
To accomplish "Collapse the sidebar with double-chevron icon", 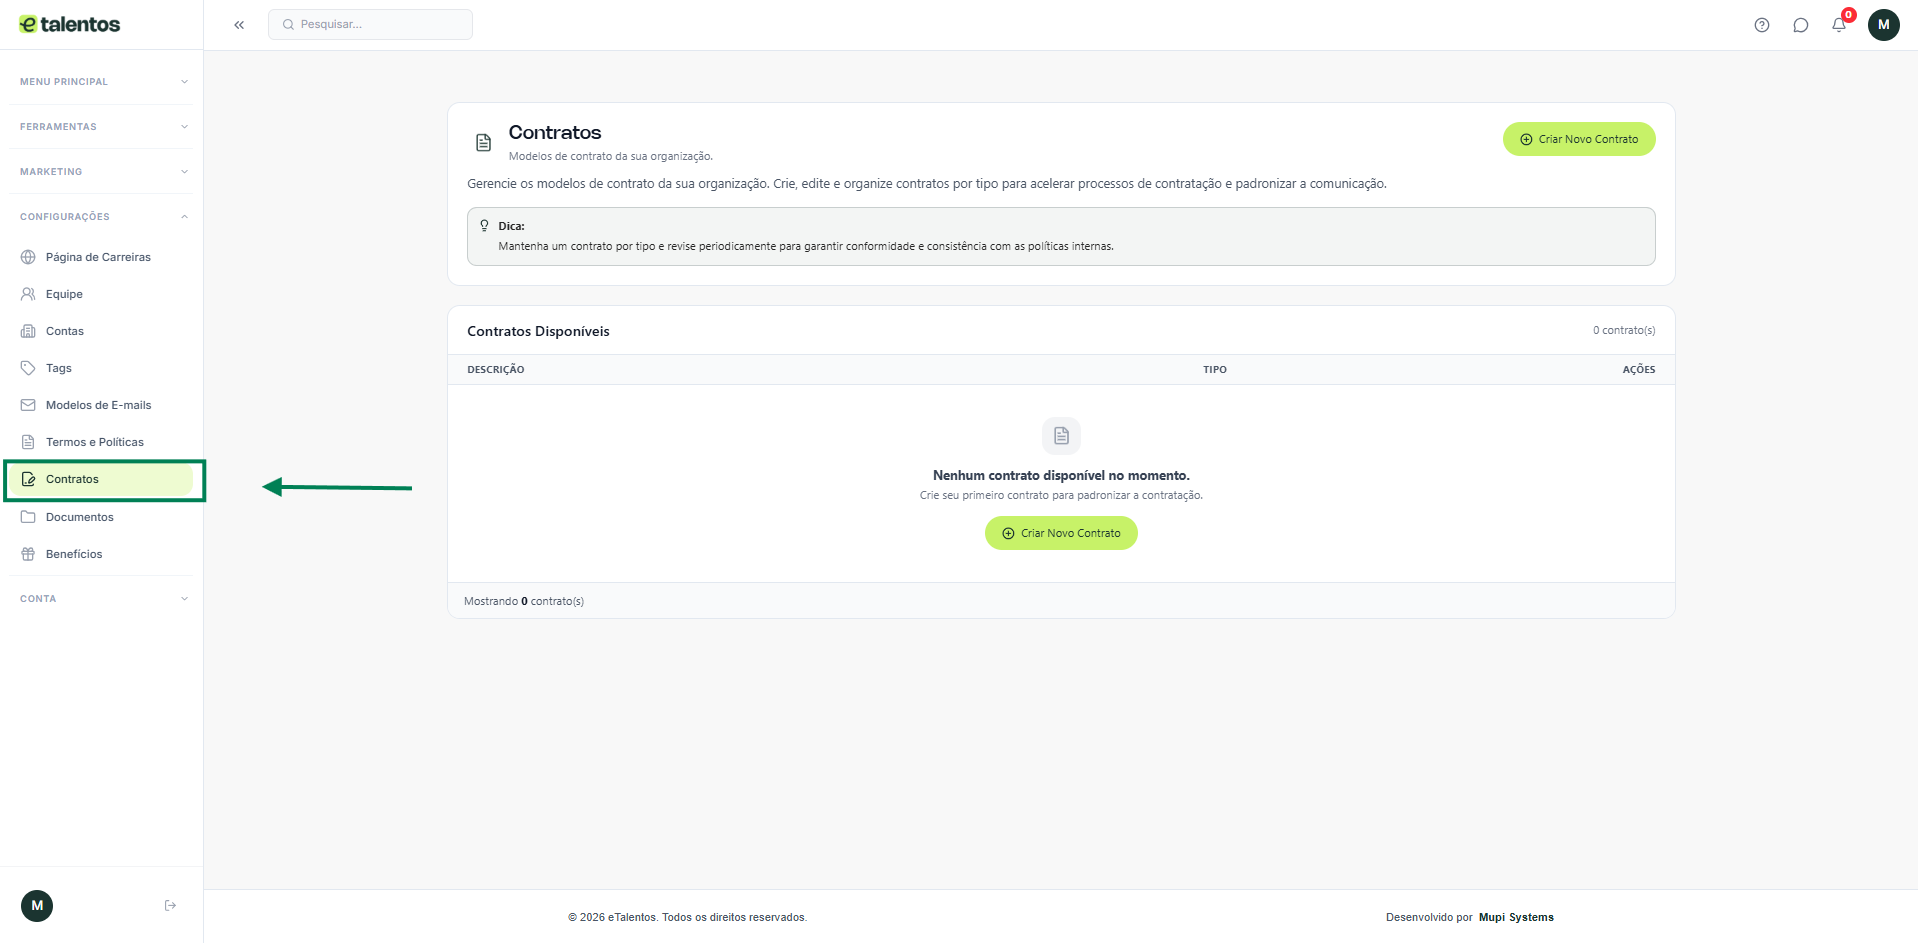I will 239,25.
